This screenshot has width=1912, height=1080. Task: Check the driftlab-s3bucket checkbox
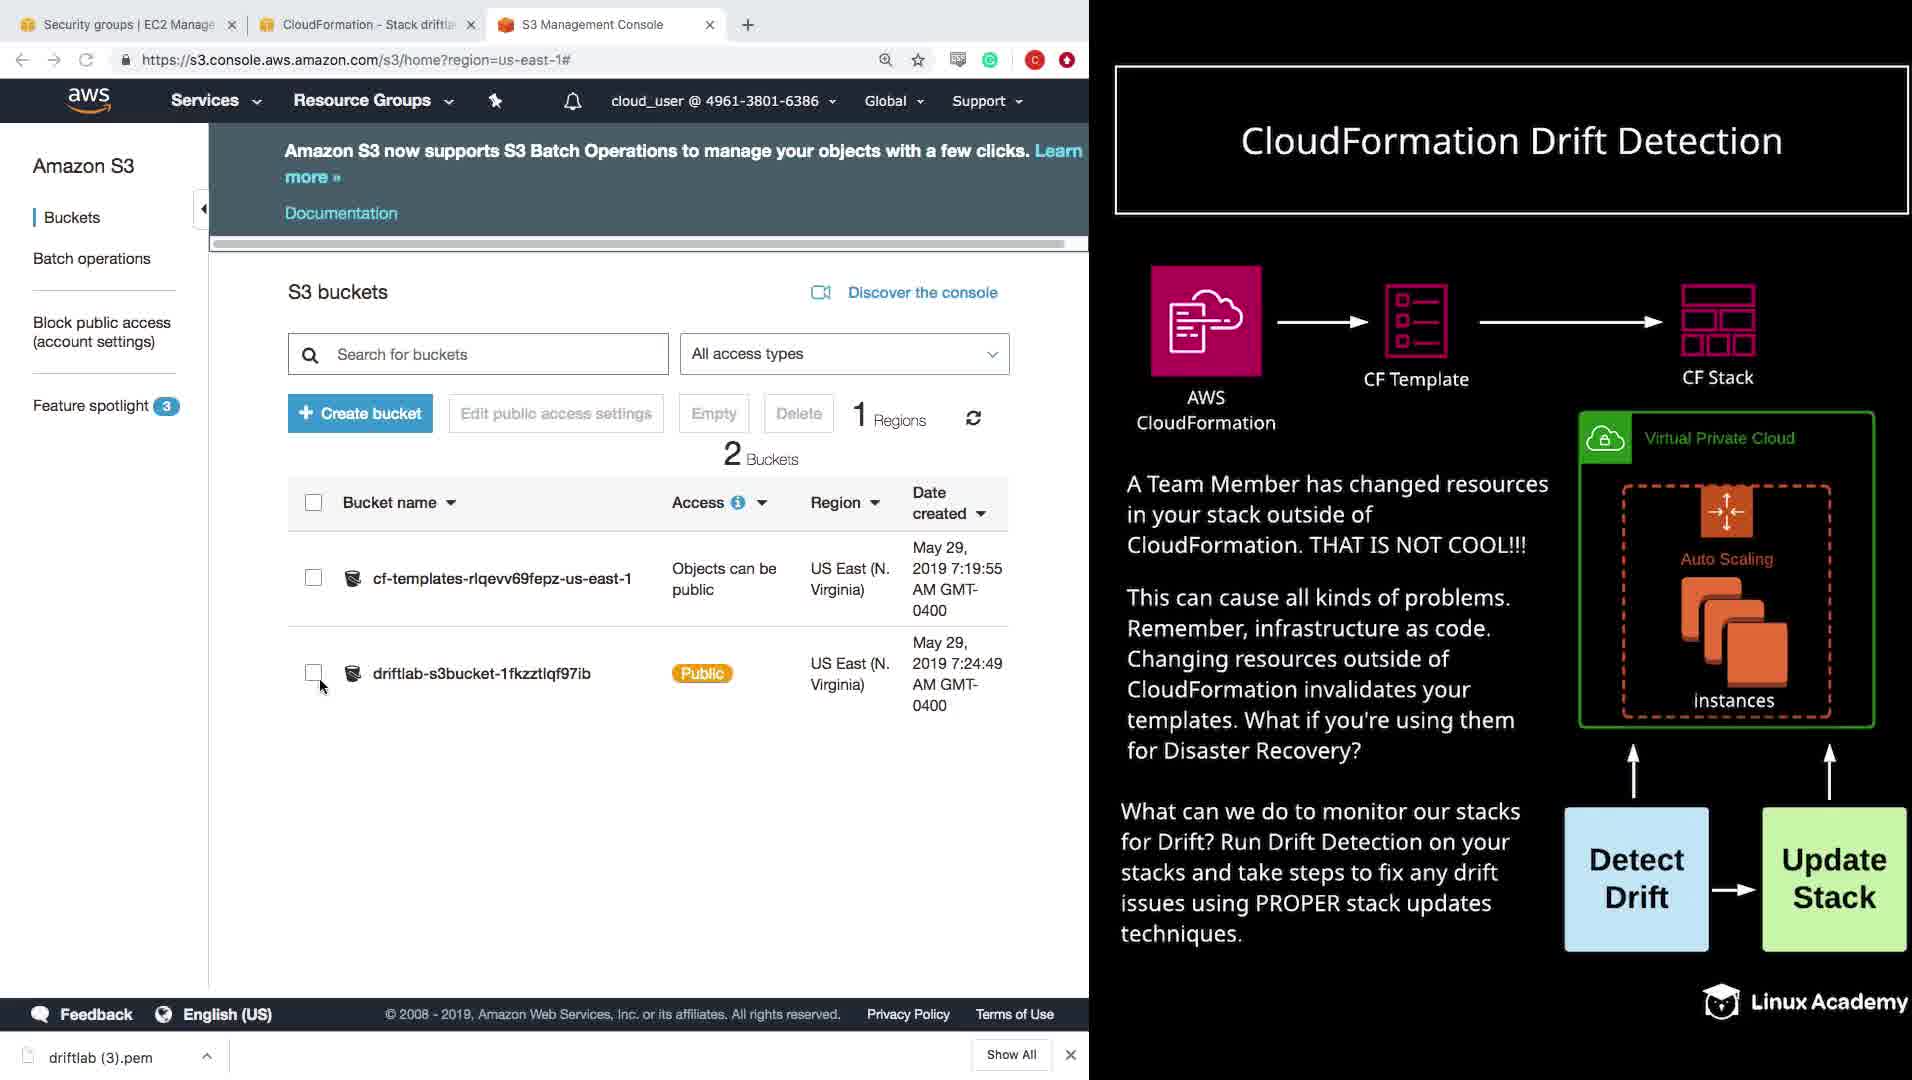click(313, 673)
